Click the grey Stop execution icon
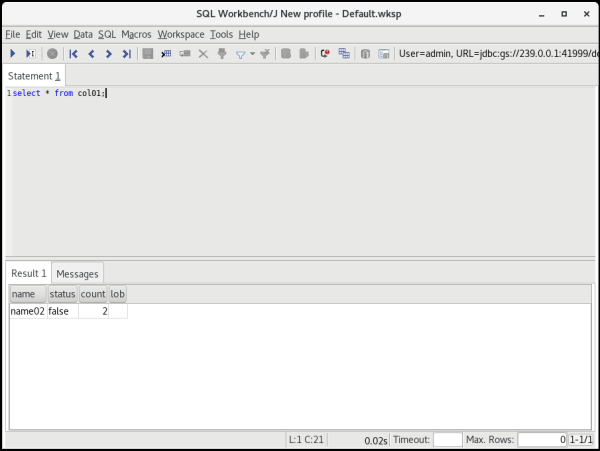The image size is (600, 451). 52,54
